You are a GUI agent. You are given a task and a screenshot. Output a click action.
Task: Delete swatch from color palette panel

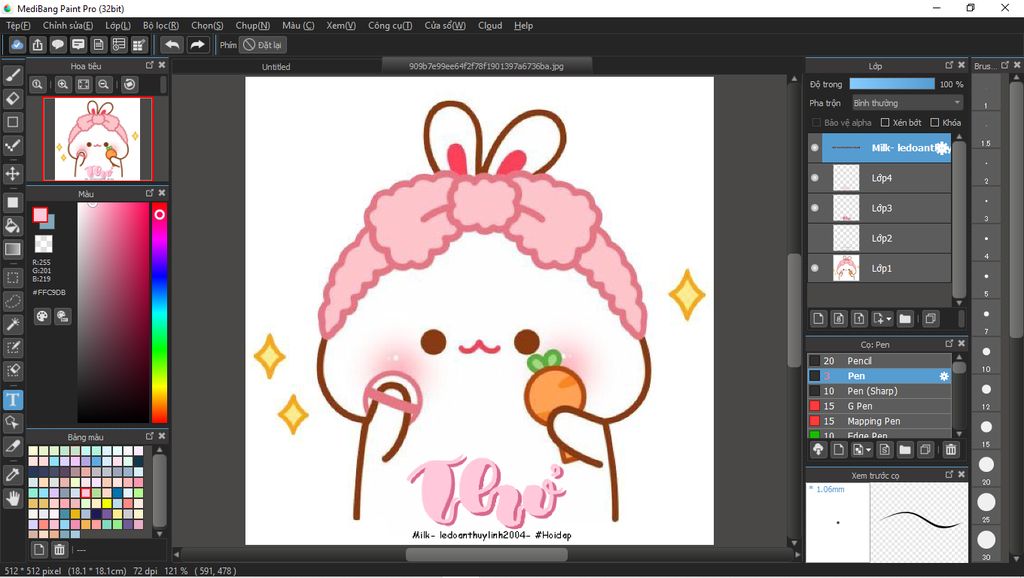59,549
